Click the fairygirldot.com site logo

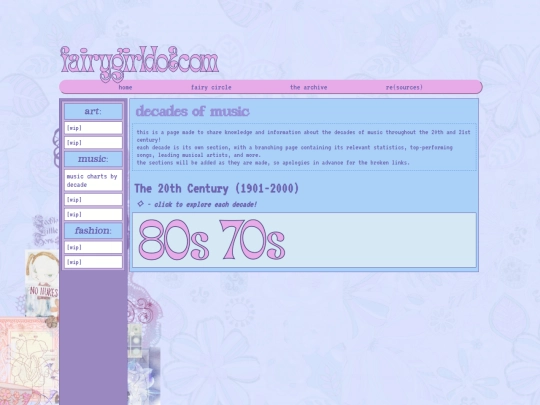click(139, 64)
